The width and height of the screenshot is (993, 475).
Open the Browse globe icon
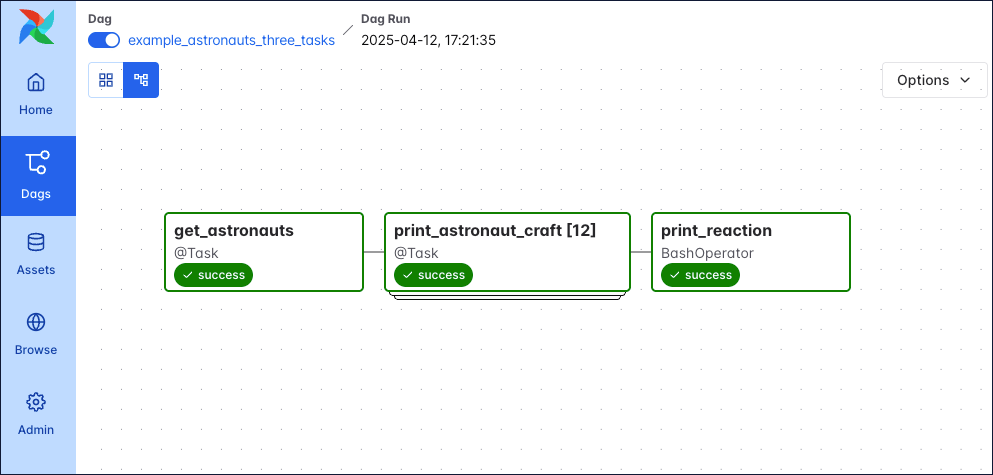pos(36,323)
